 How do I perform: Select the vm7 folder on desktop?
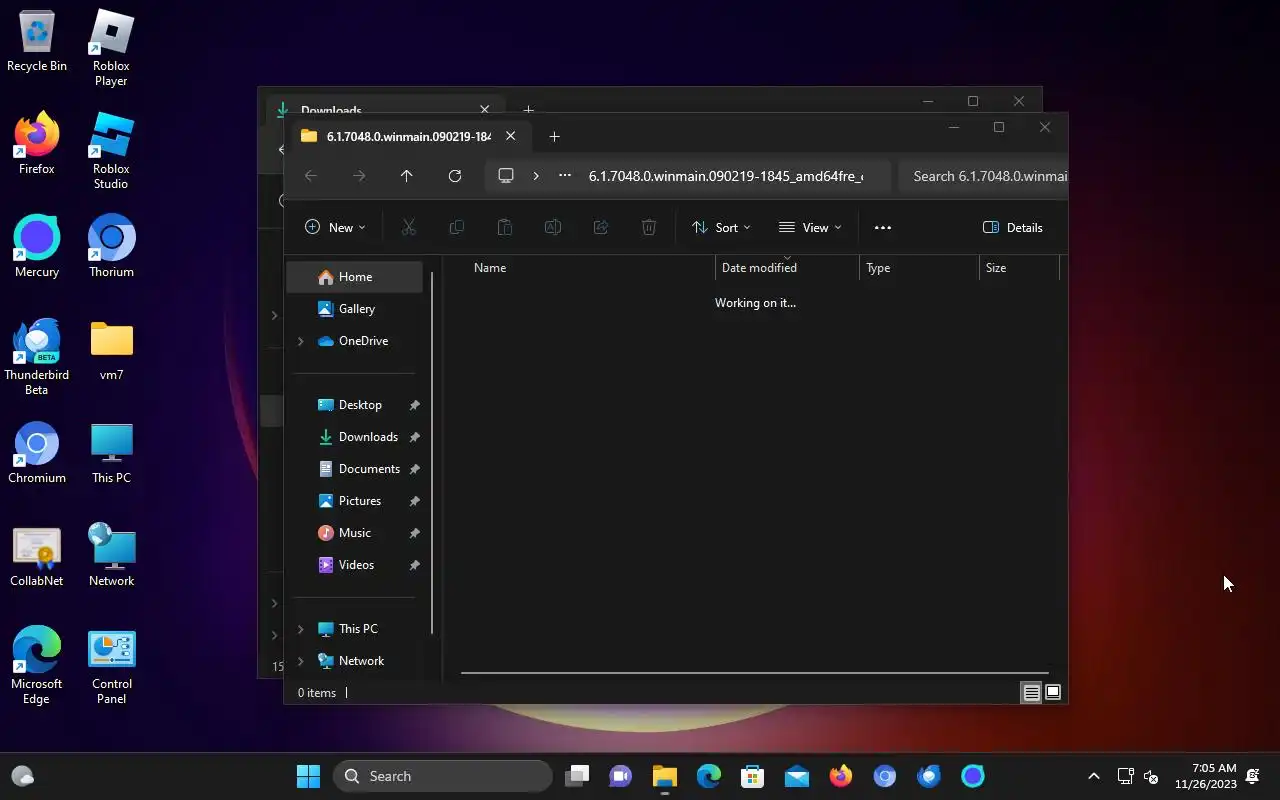tap(111, 349)
